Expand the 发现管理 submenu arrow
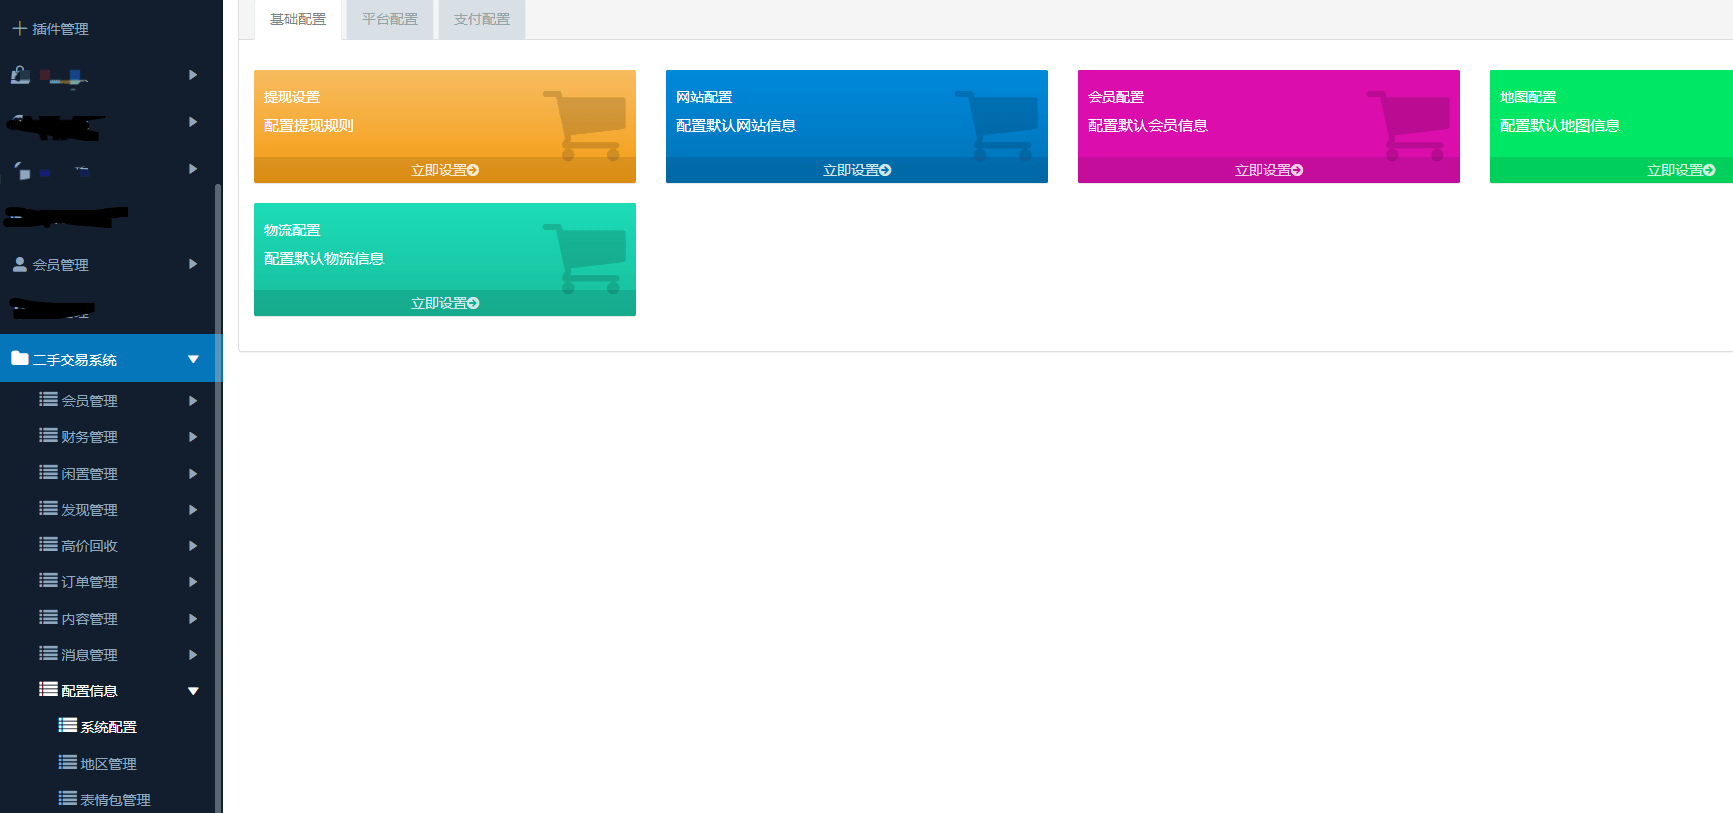The image size is (1733, 813). click(193, 510)
